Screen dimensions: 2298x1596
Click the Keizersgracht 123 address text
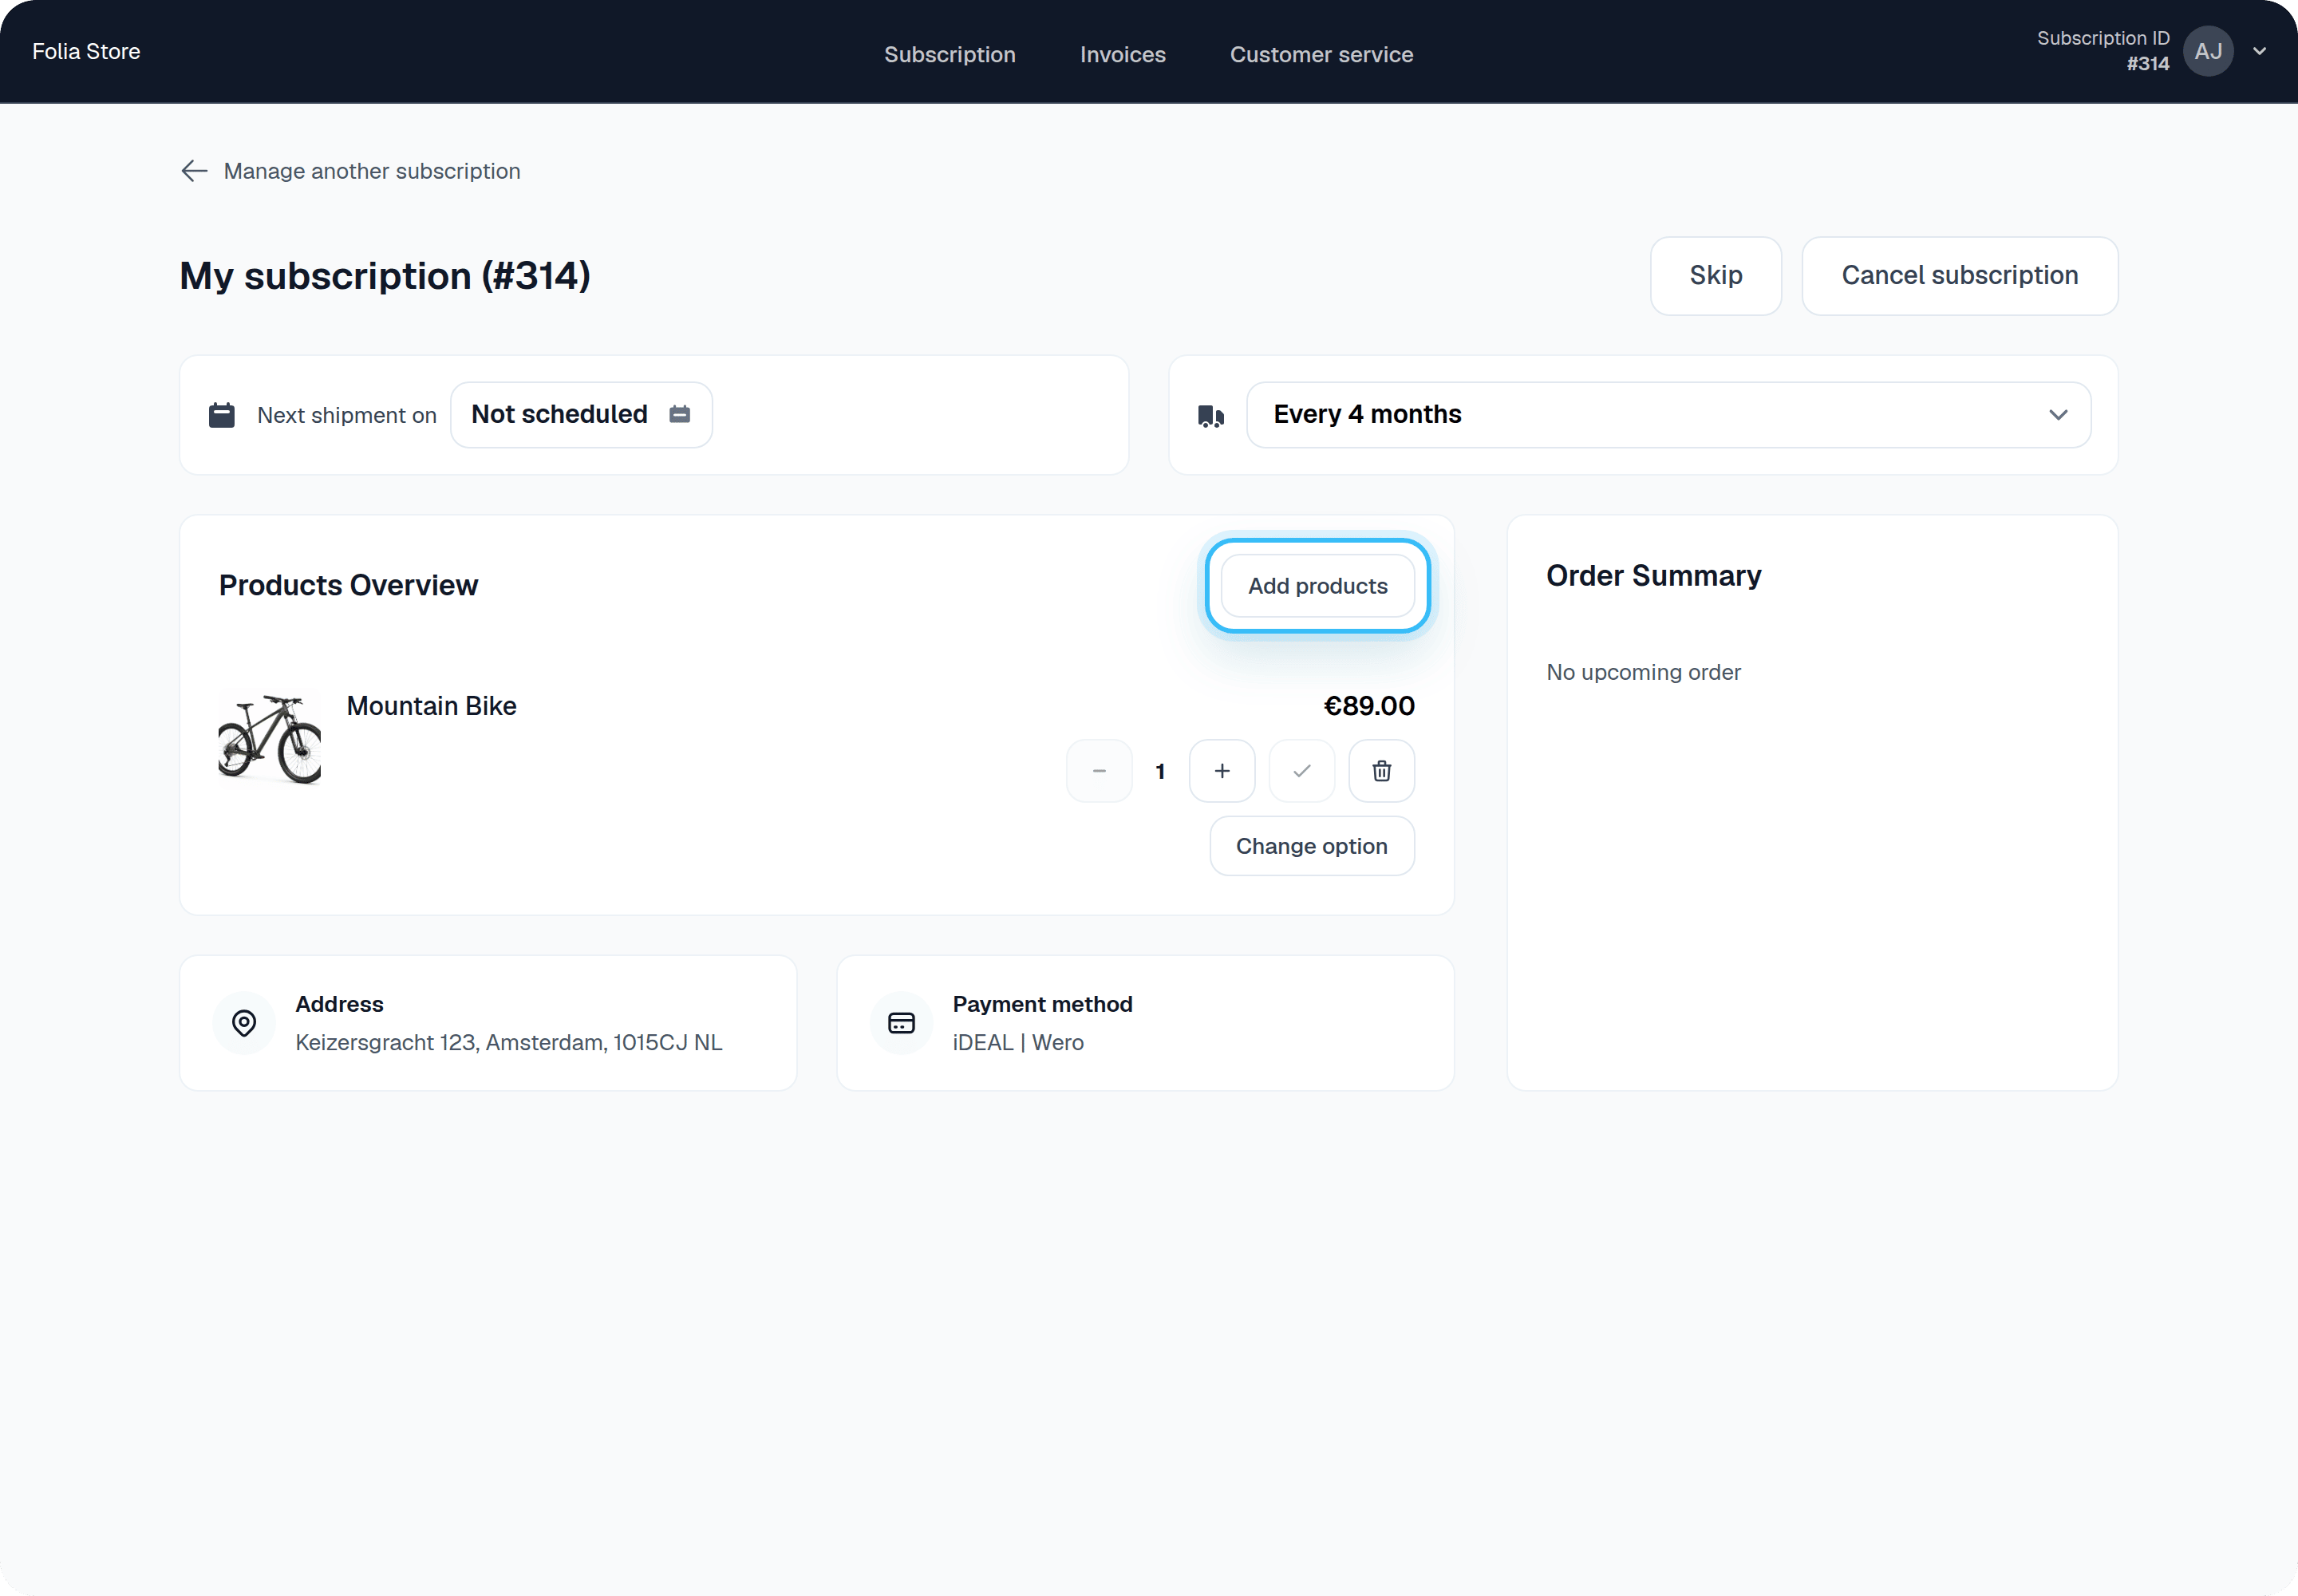point(508,1042)
